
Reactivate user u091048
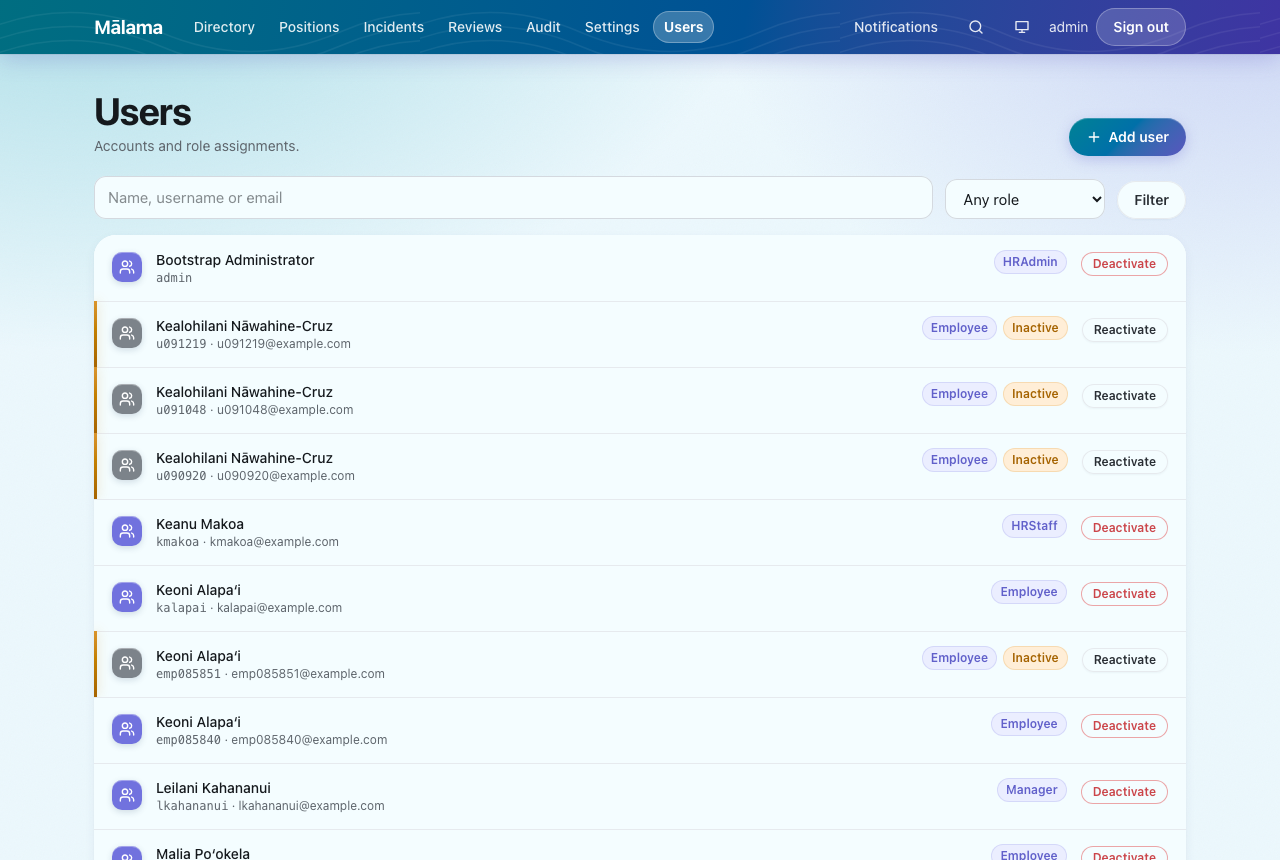pyautogui.click(x=1125, y=396)
